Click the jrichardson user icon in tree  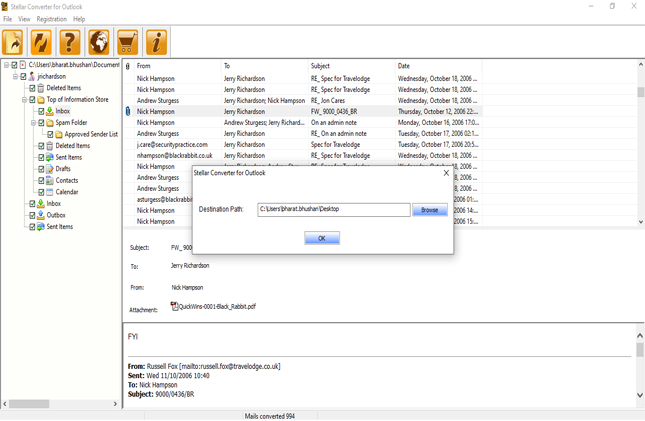click(x=32, y=76)
